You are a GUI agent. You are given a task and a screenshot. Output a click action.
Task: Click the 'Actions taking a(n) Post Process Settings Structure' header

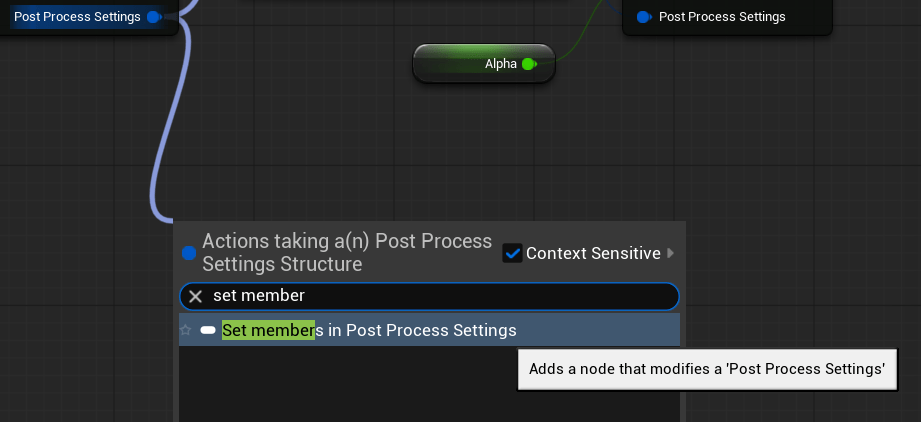[x=347, y=253]
